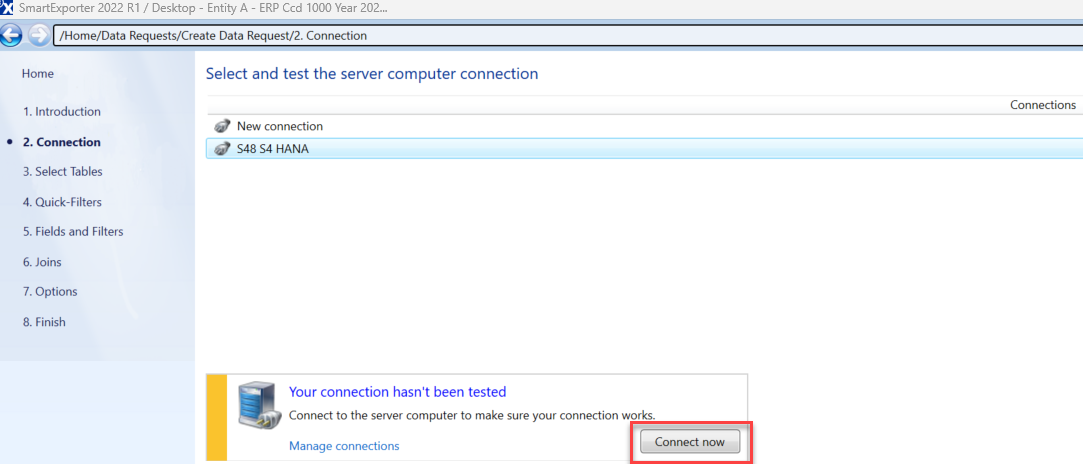Open the 4. Quick-Filters step
This screenshot has width=1083, height=464.
[x=62, y=202]
